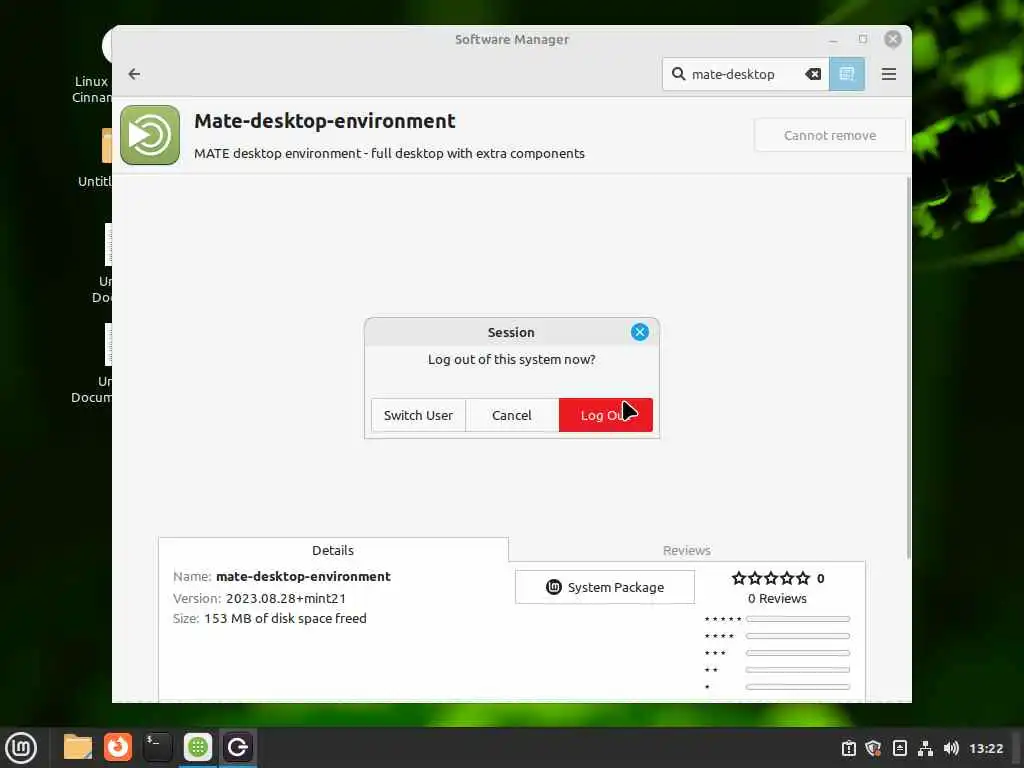Click into the mate-desktop search field

coord(744,74)
